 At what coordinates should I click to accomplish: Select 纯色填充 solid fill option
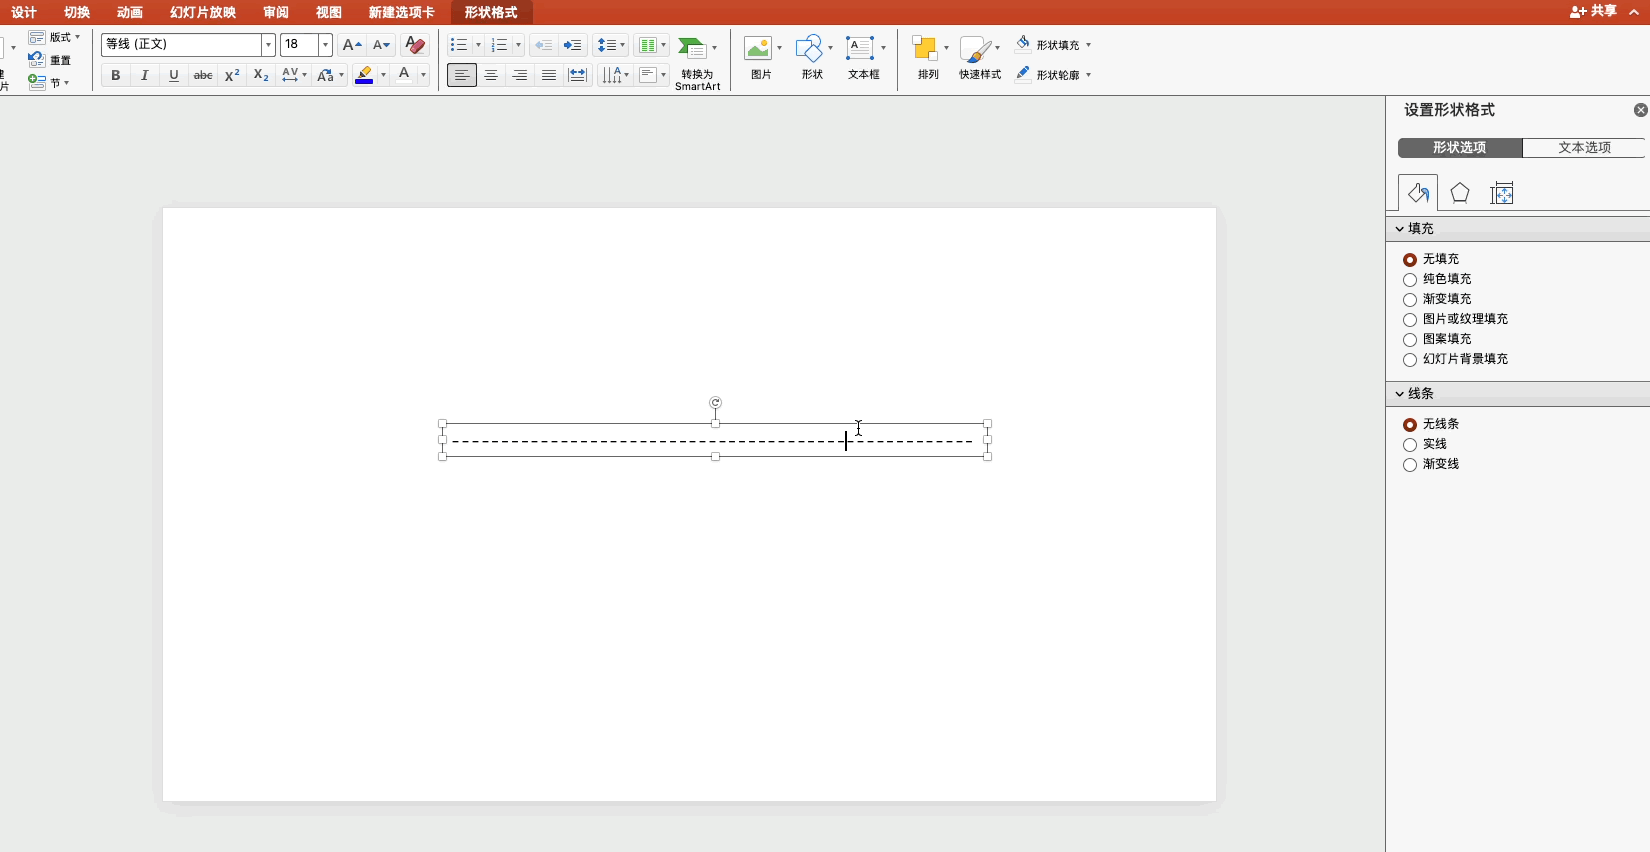1410,280
